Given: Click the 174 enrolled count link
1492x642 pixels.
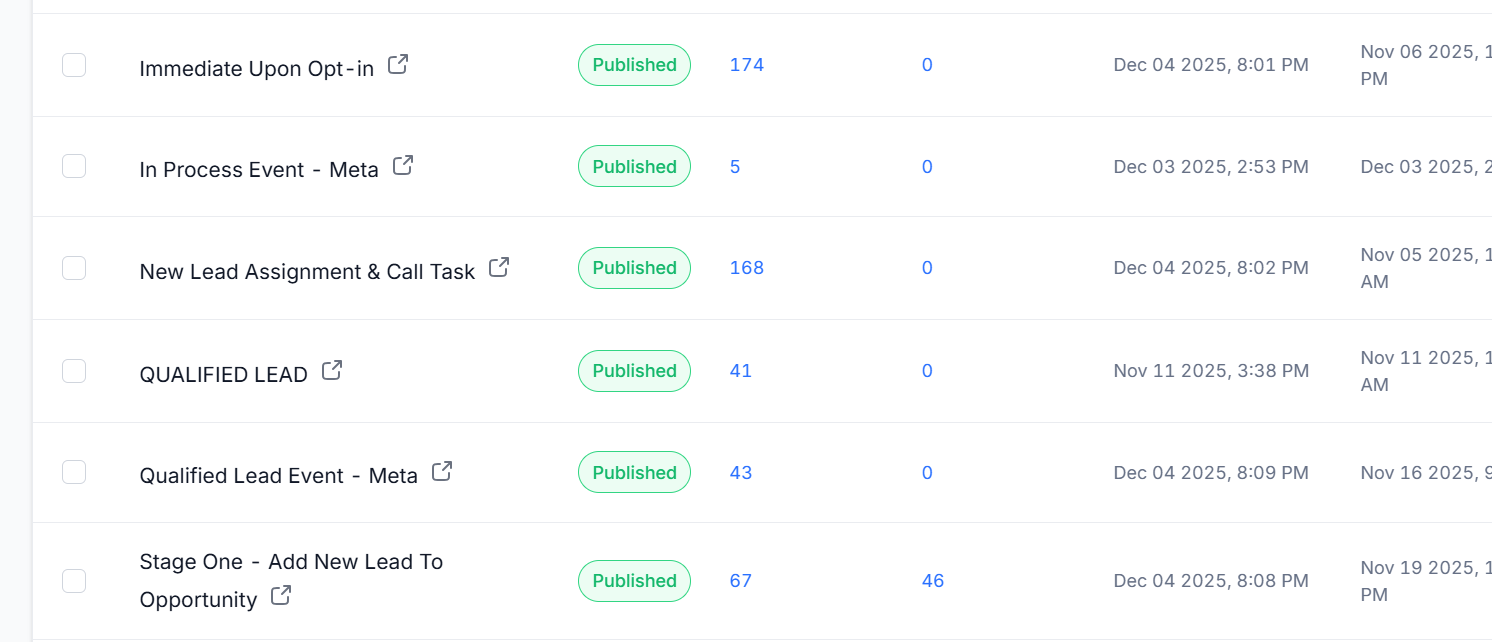Looking at the screenshot, I should 746,65.
